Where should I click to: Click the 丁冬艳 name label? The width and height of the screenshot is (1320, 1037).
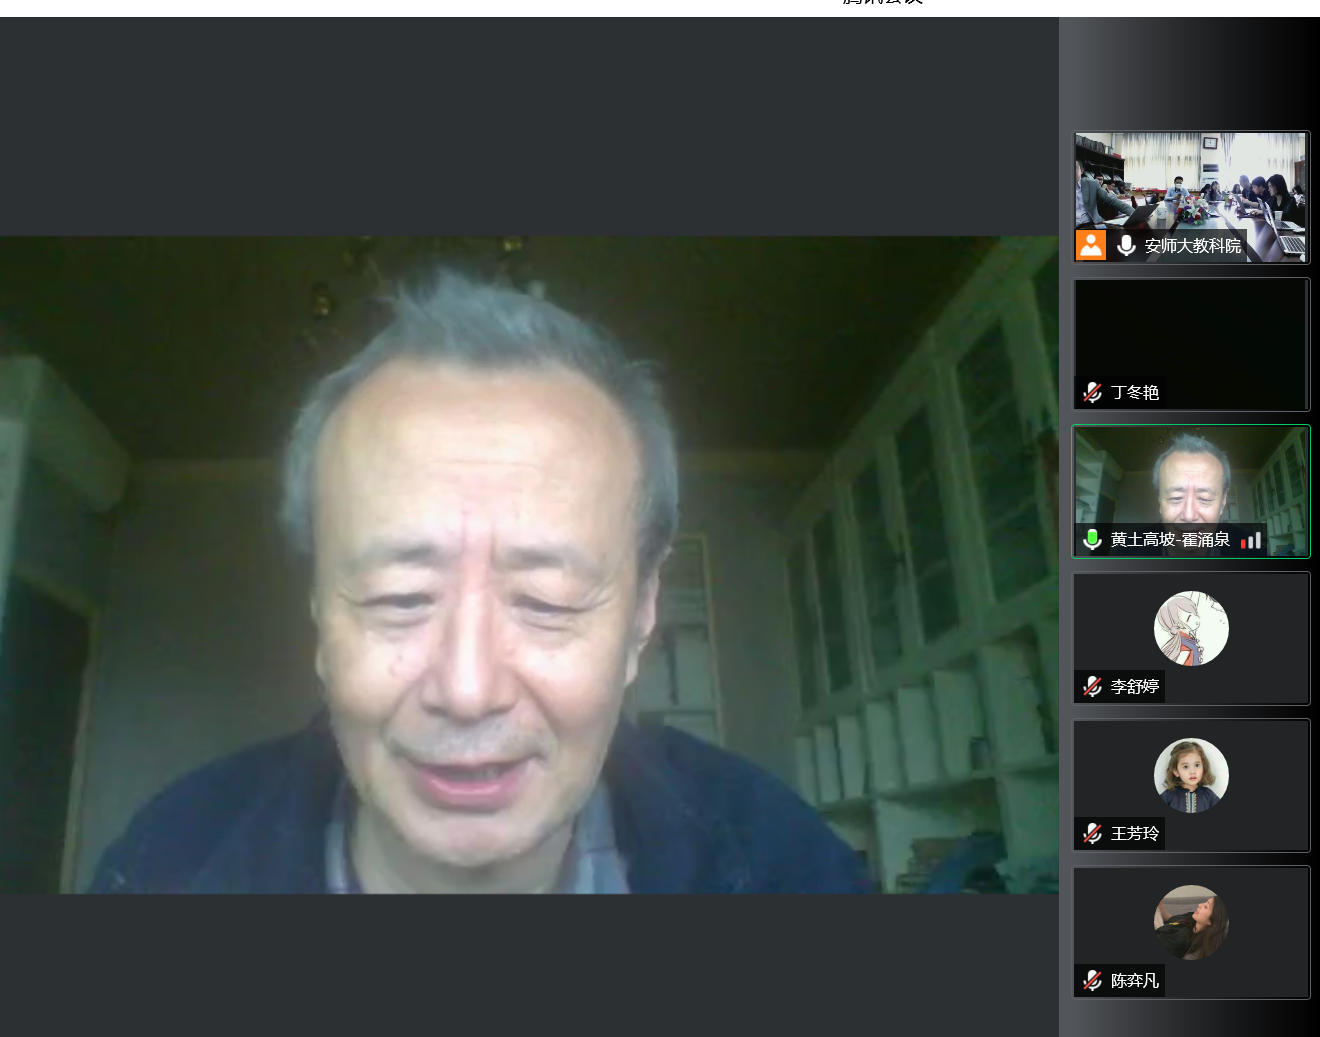[x=1135, y=392]
